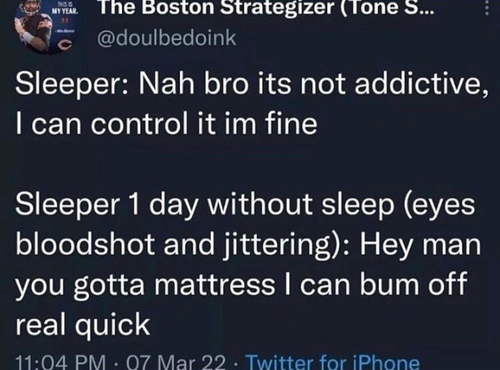Click the word "mattress" in the tweet
The image size is (500, 370).
pos(214,284)
